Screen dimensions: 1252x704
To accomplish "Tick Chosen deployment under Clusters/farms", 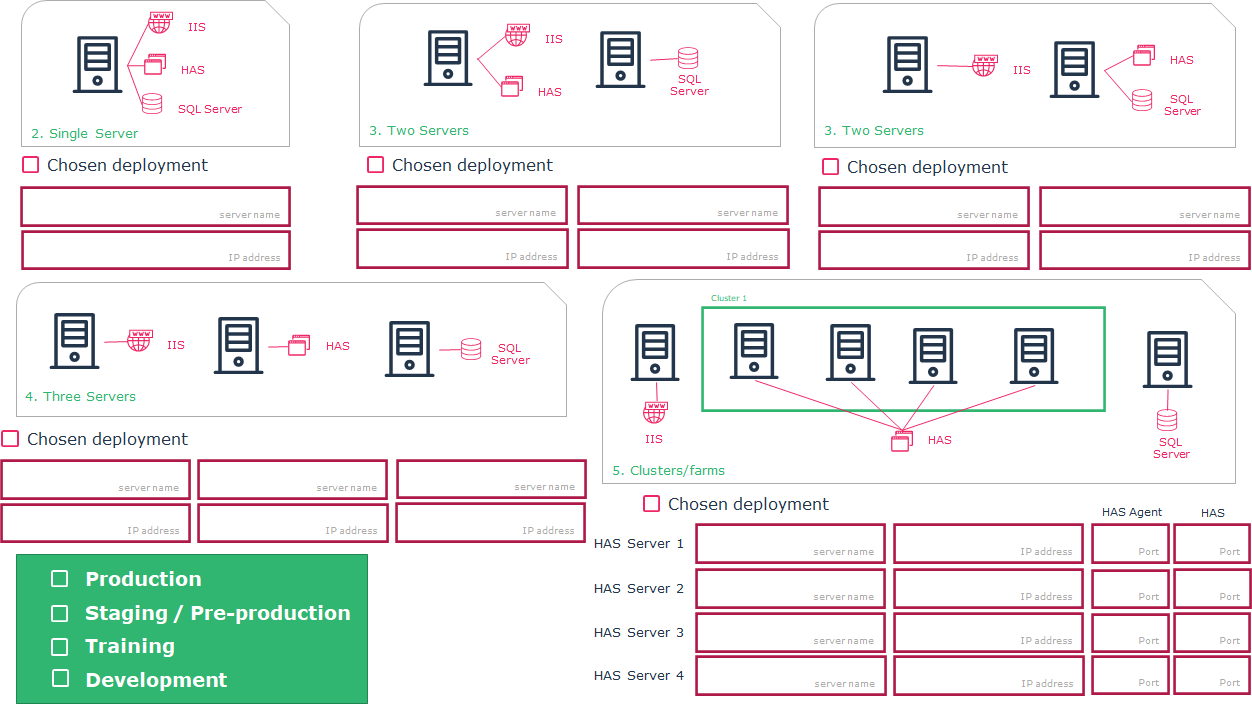I will [652, 504].
